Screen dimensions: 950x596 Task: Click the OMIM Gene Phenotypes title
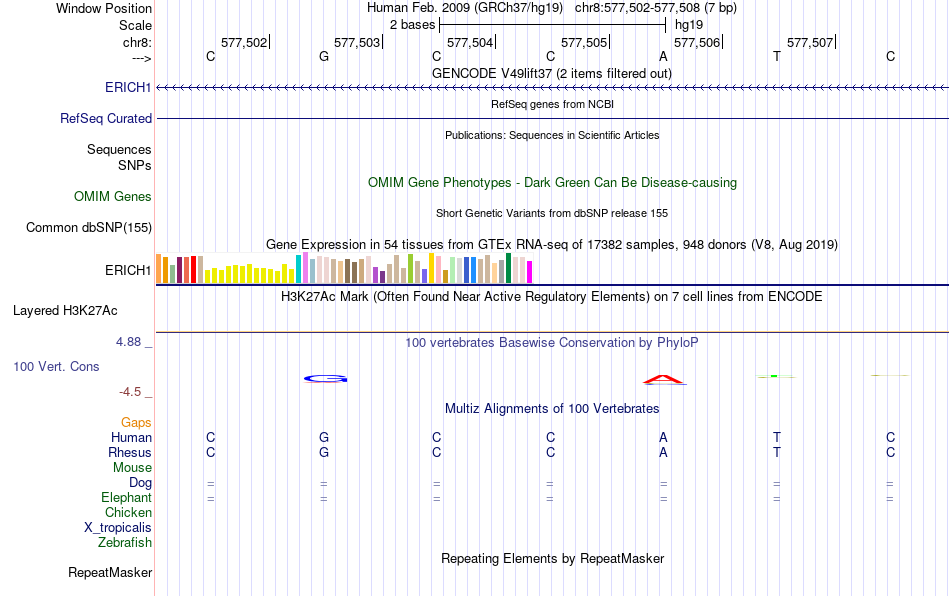point(553,182)
